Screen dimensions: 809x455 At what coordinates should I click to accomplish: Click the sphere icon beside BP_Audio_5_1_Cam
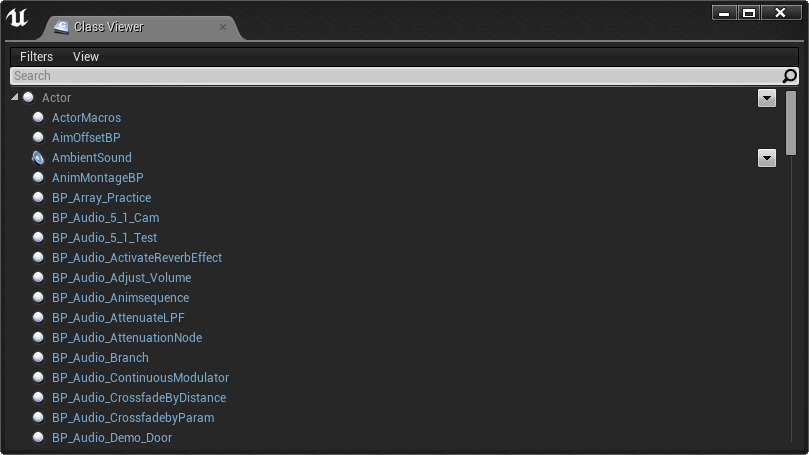[38, 217]
